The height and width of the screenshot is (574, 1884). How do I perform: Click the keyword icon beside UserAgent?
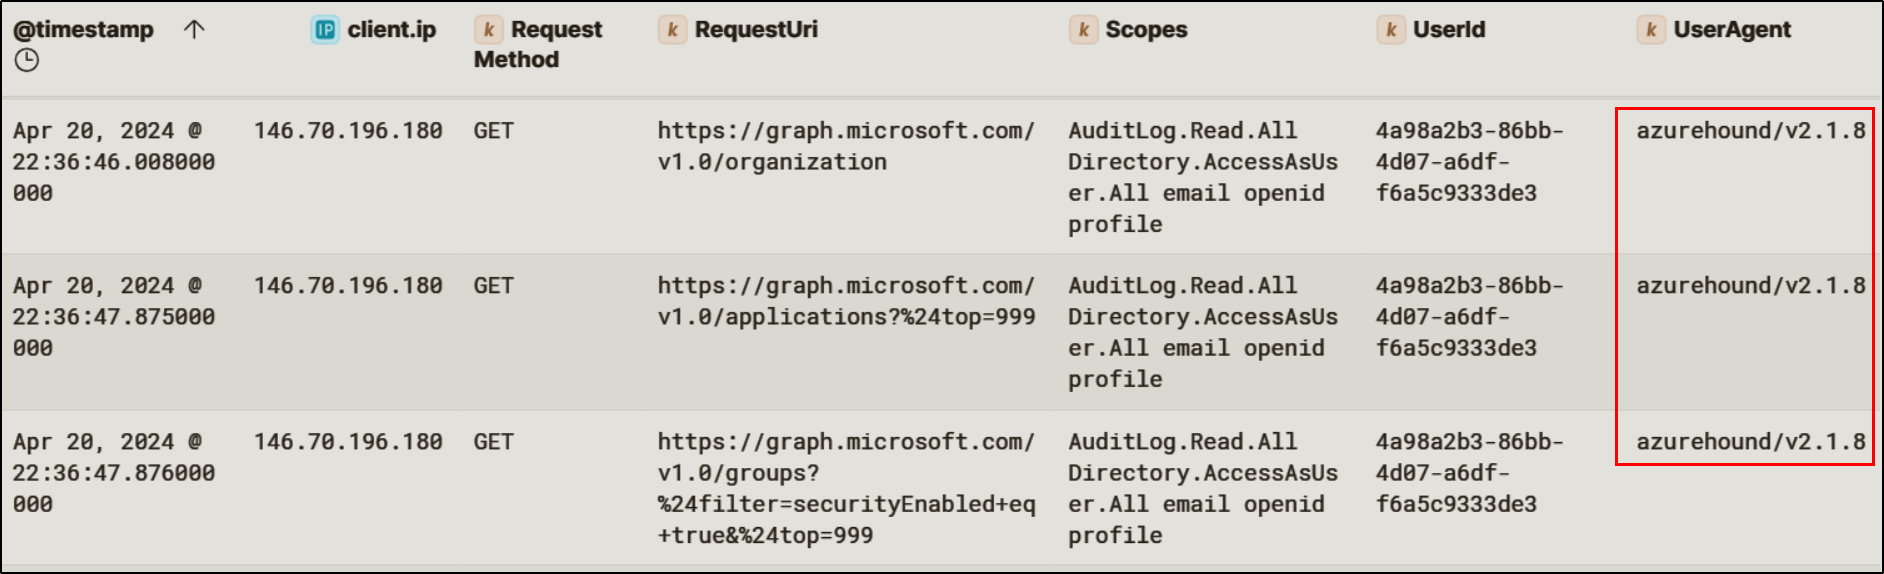tap(1651, 30)
